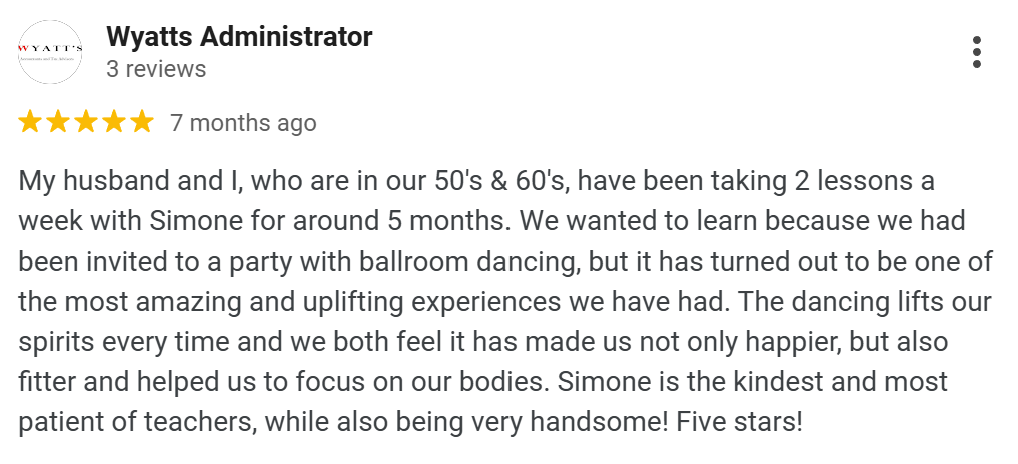Click the Wyatt's logo profile avatar
This screenshot has width=1018, height=464.
pos(50,52)
